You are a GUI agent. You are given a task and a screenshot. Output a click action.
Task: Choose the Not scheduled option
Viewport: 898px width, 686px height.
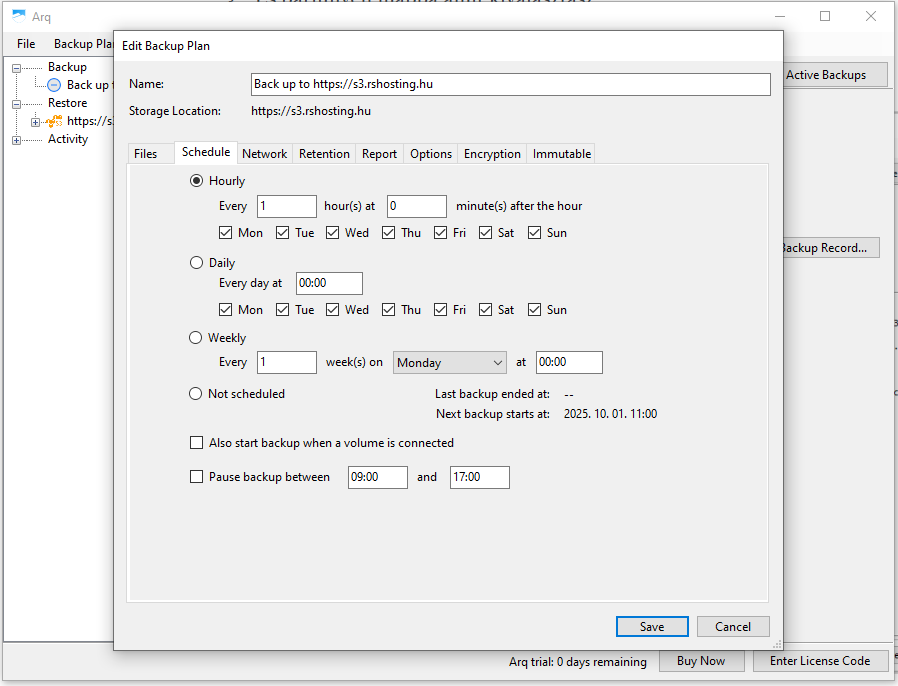(196, 394)
